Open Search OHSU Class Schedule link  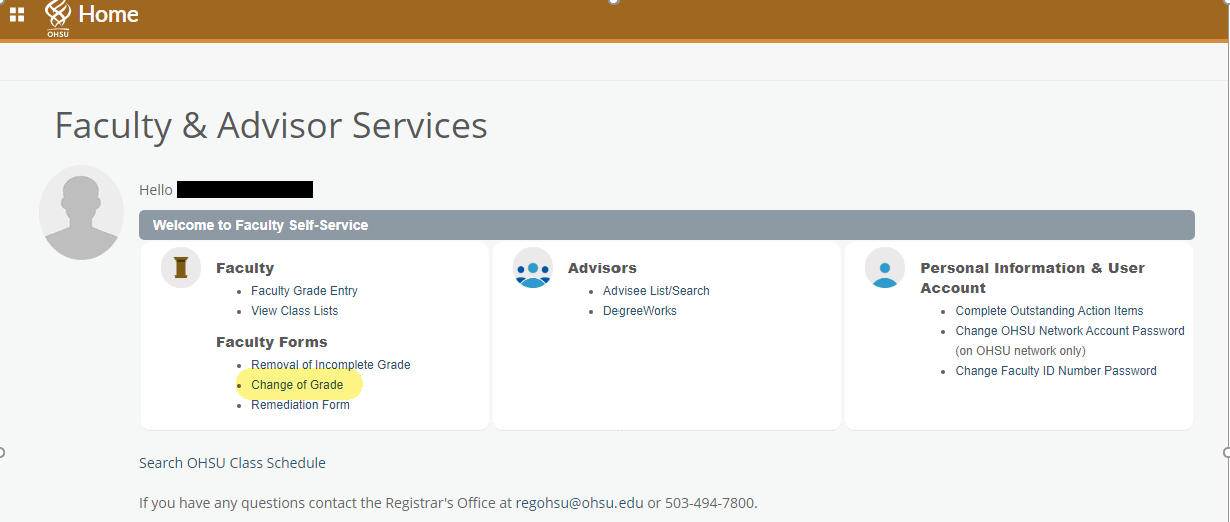232,463
